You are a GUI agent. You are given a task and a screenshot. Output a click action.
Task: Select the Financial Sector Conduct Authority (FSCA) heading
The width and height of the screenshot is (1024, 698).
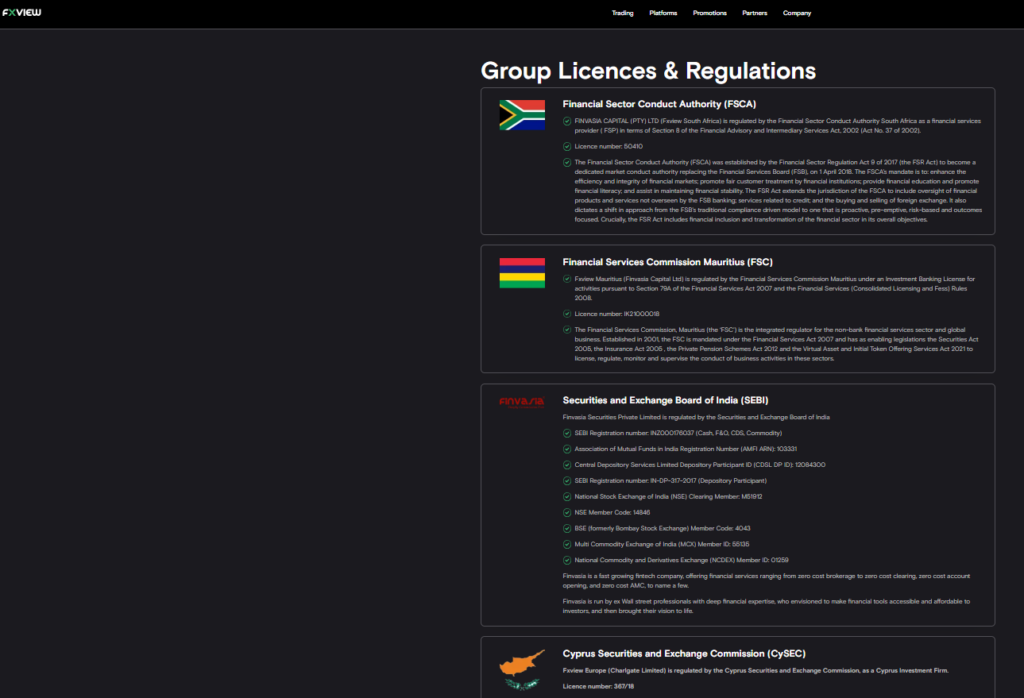pos(659,104)
